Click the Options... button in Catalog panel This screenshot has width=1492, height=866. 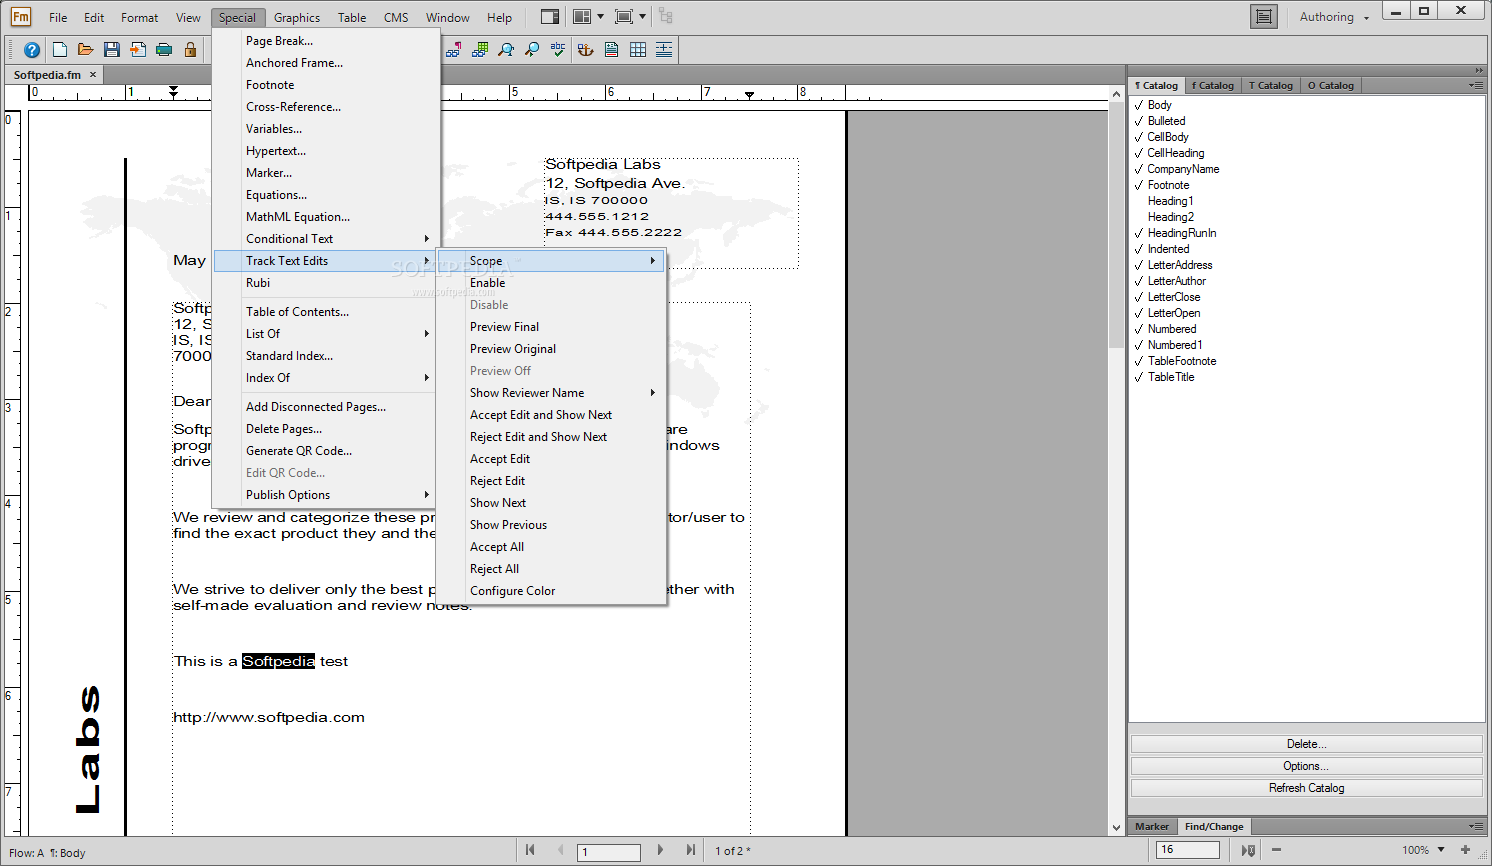pos(1306,766)
